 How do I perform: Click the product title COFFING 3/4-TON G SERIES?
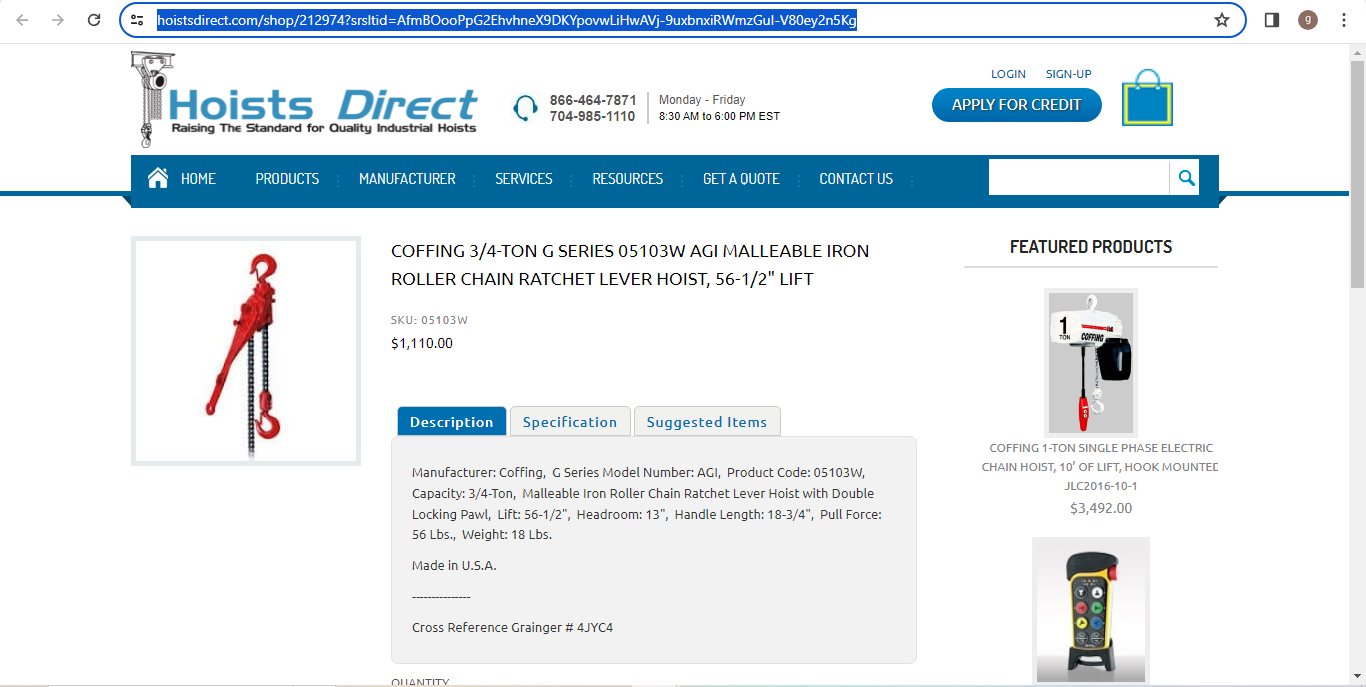pyautogui.click(x=630, y=265)
